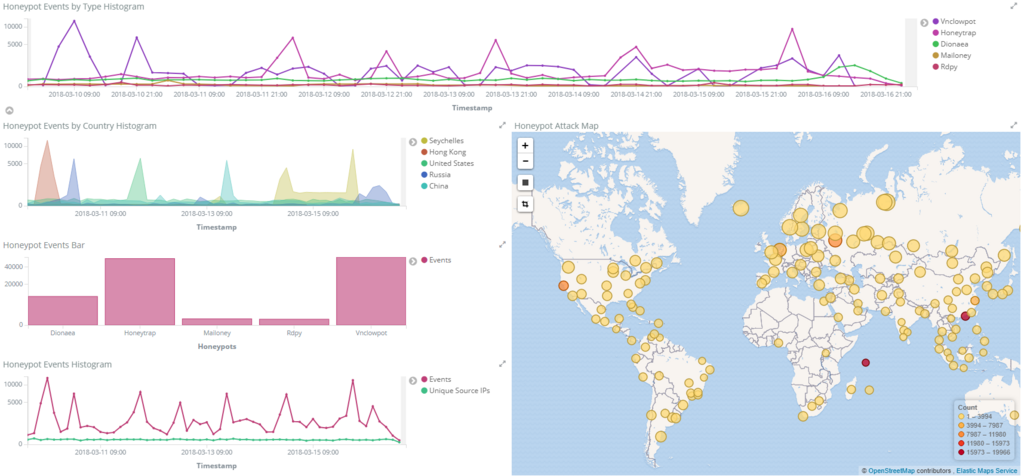Toggle Hong Kong in the country legend

point(443,152)
